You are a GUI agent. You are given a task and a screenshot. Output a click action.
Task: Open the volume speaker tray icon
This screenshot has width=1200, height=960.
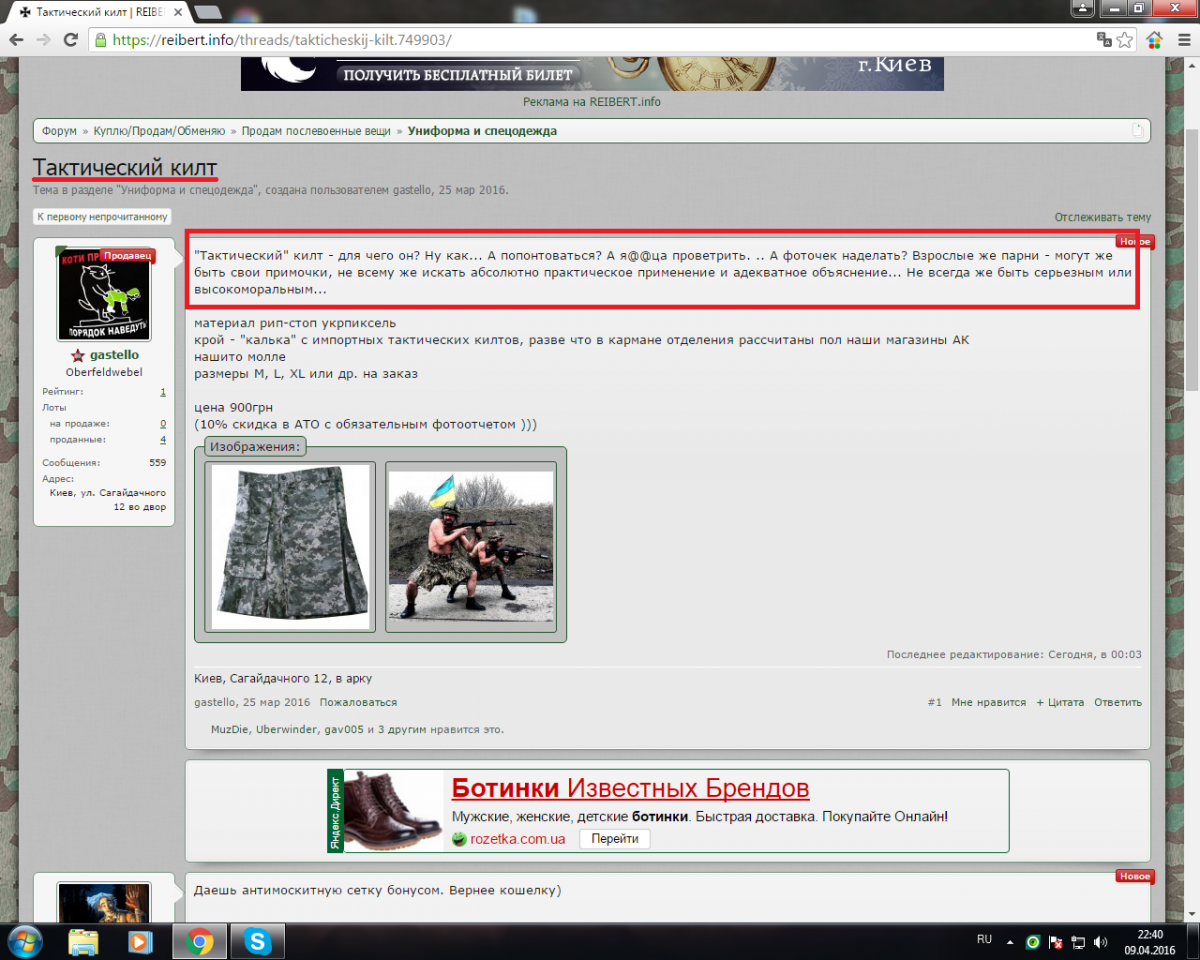point(1100,941)
